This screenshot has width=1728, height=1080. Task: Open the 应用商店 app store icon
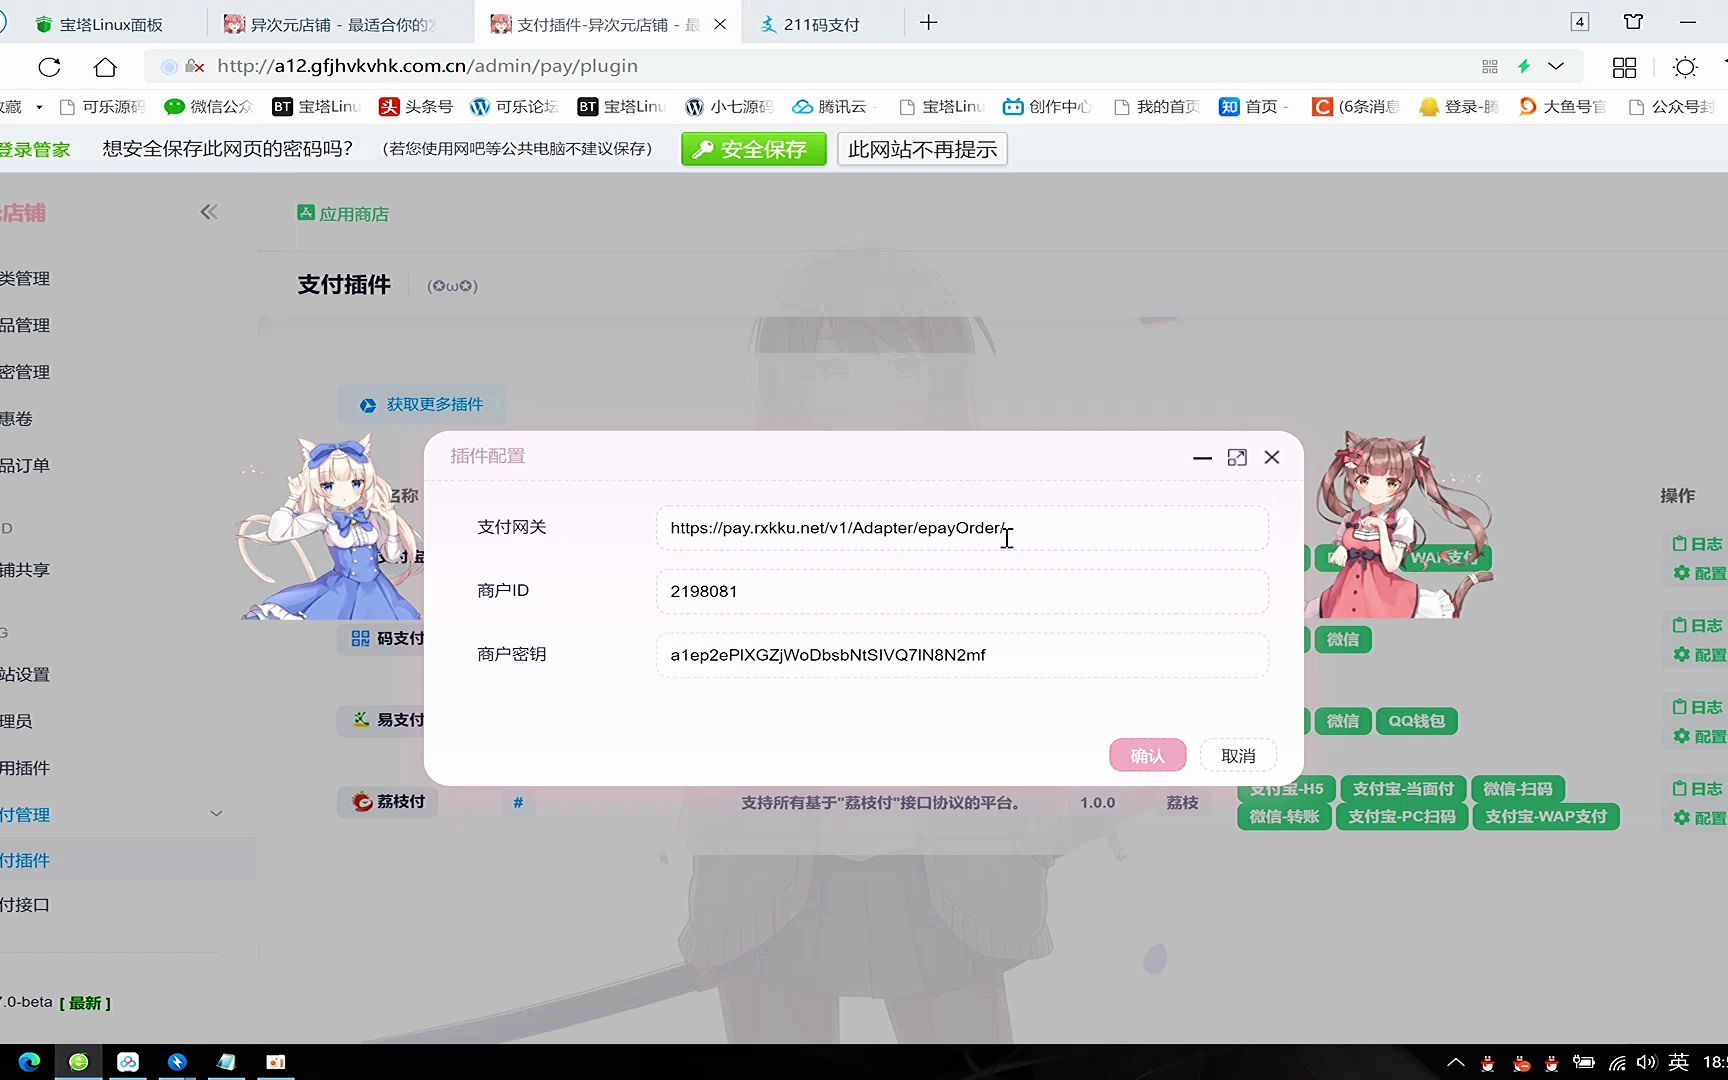pyautogui.click(x=306, y=213)
